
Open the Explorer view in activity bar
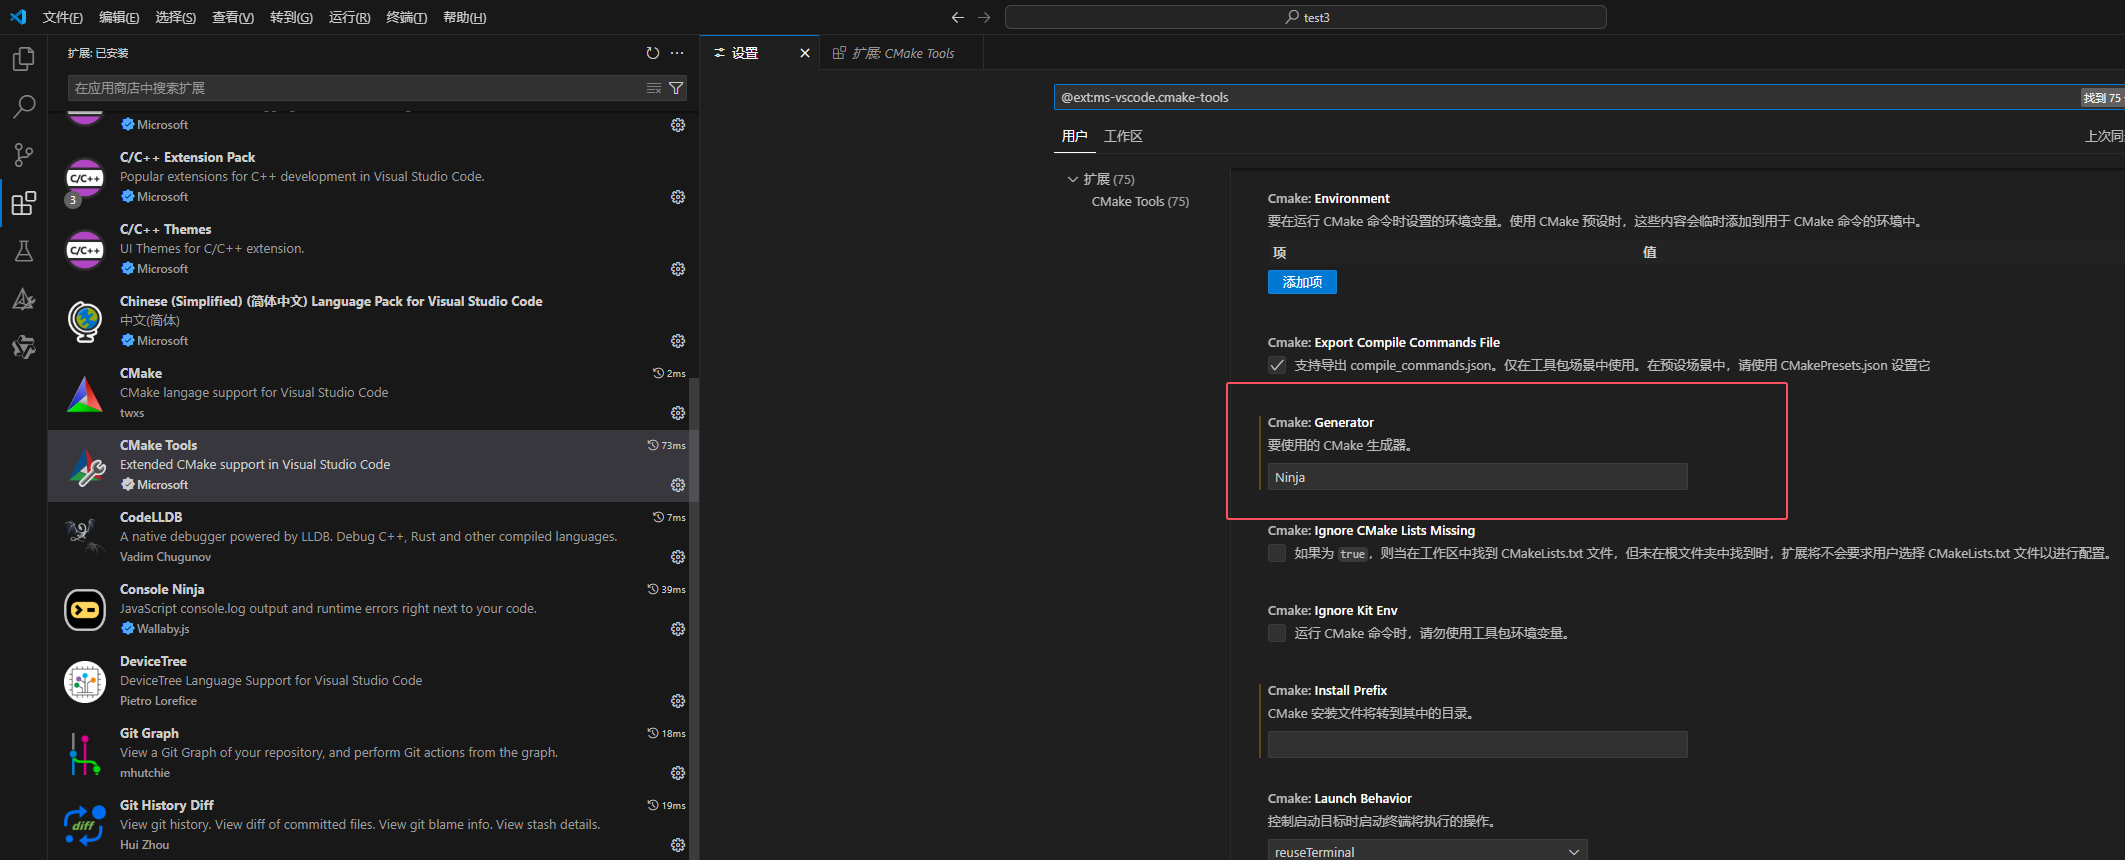pyautogui.click(x=24, y=59)
